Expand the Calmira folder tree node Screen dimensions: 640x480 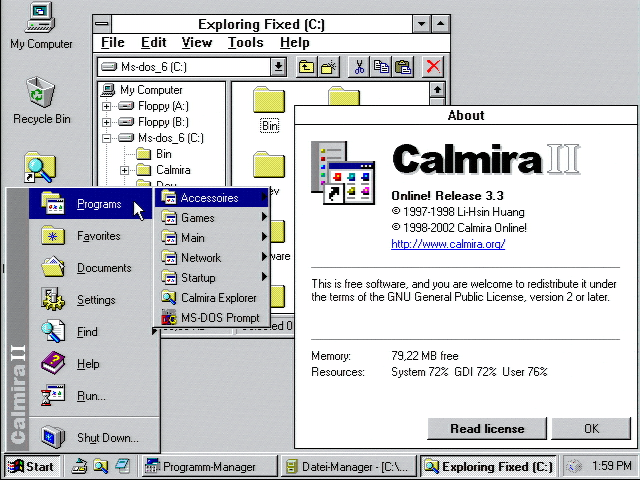[124, 170]
